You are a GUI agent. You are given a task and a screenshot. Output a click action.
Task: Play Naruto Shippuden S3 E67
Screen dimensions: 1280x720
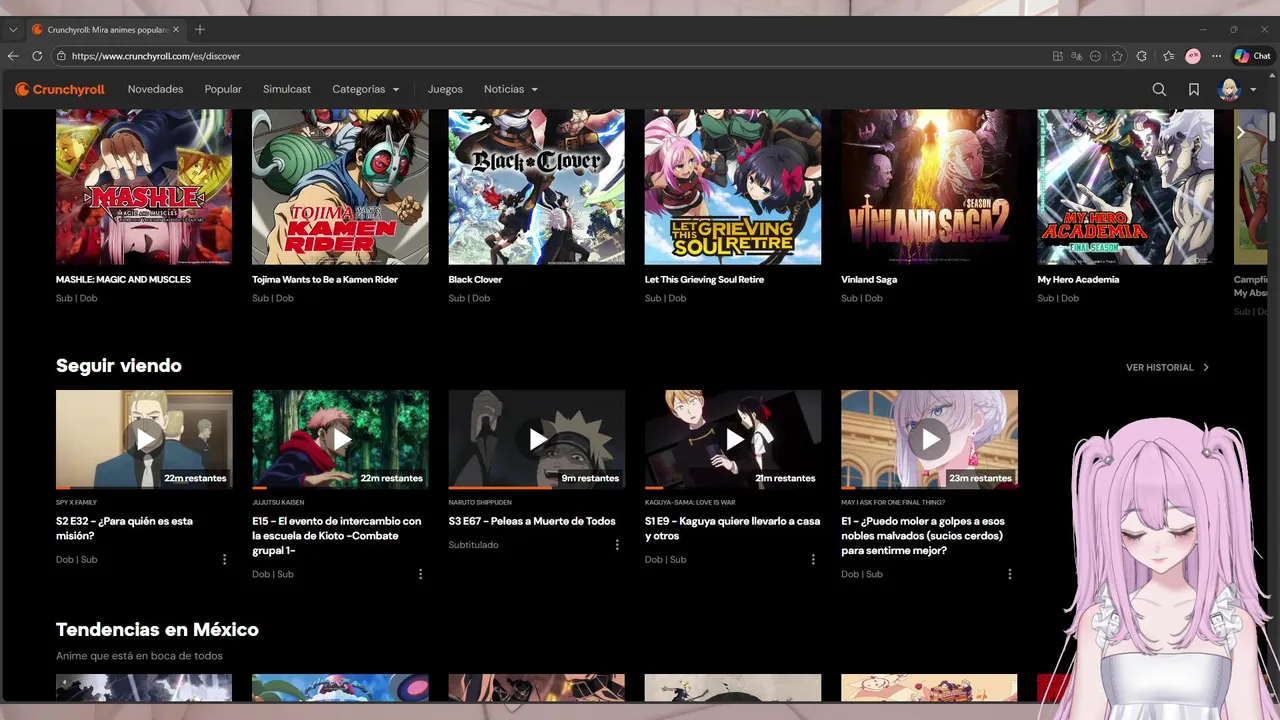pyautogui.click(x=537, y=439)
